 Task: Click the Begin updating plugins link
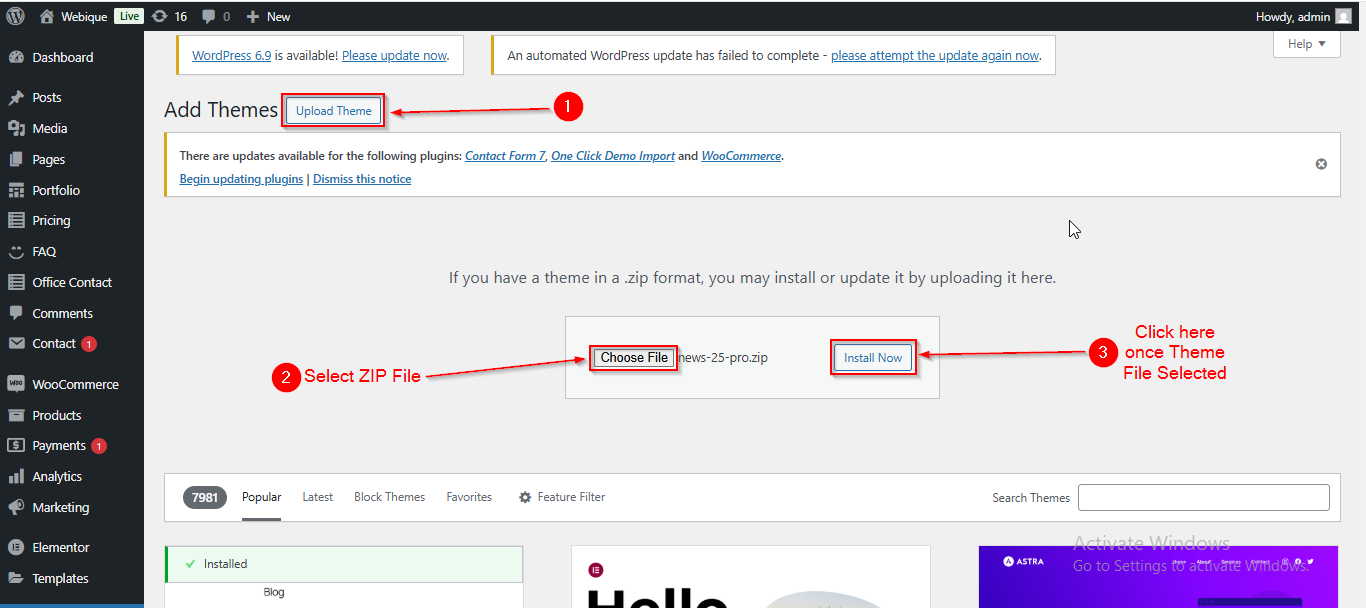pos(241,179)
